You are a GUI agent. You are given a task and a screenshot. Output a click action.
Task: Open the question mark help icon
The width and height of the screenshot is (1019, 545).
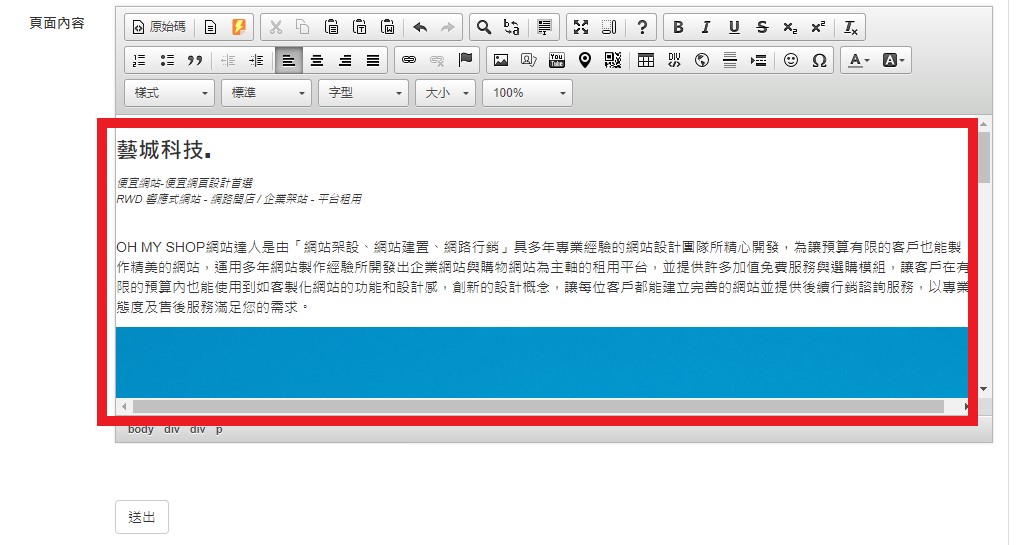[x=642, y=27]
